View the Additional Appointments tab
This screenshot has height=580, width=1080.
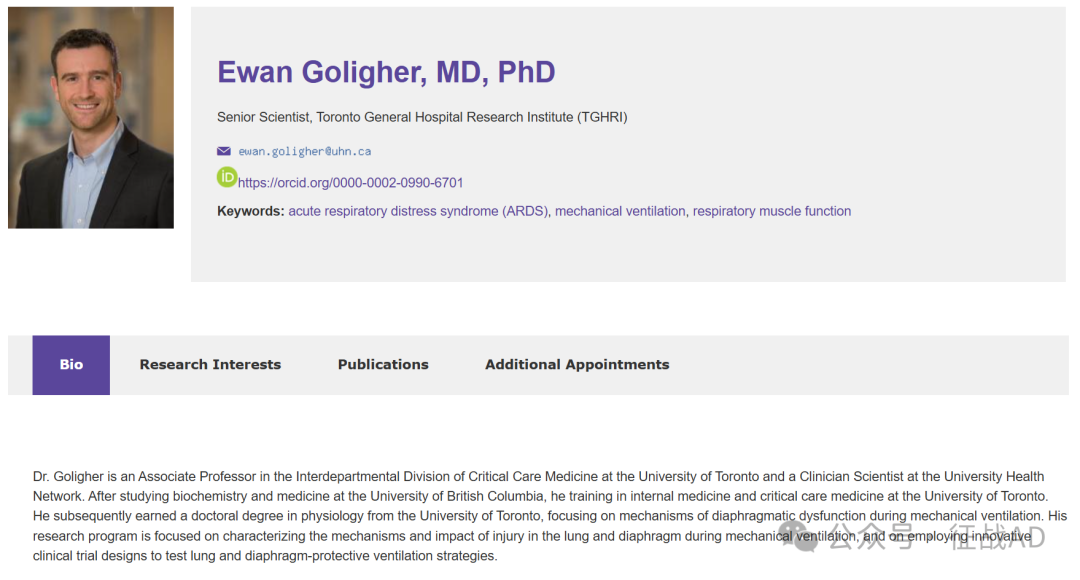point(577,365)
